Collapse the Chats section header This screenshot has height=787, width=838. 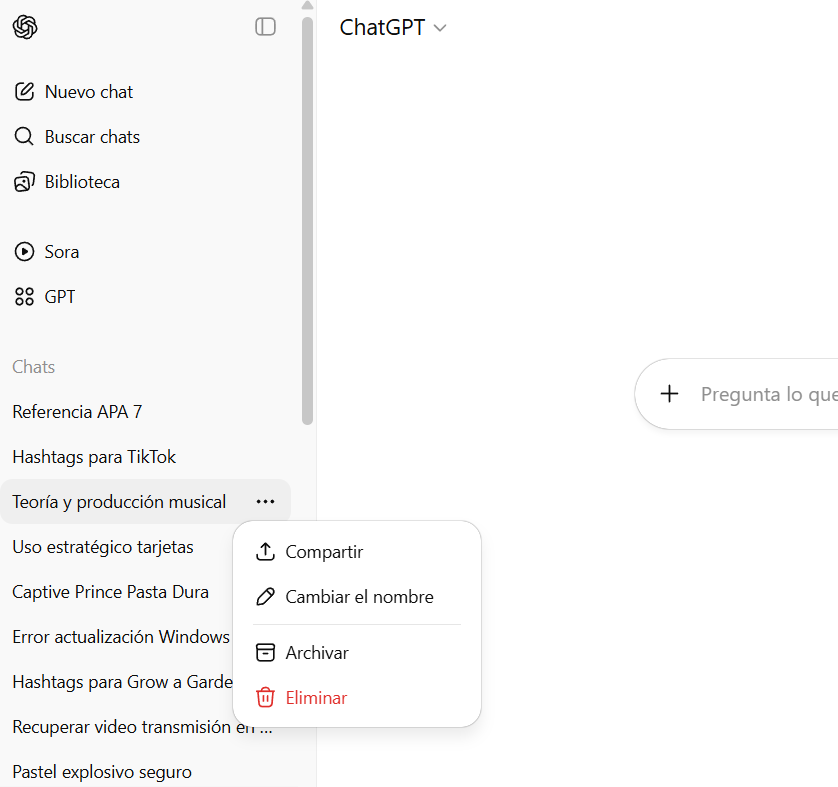[34, 367]
